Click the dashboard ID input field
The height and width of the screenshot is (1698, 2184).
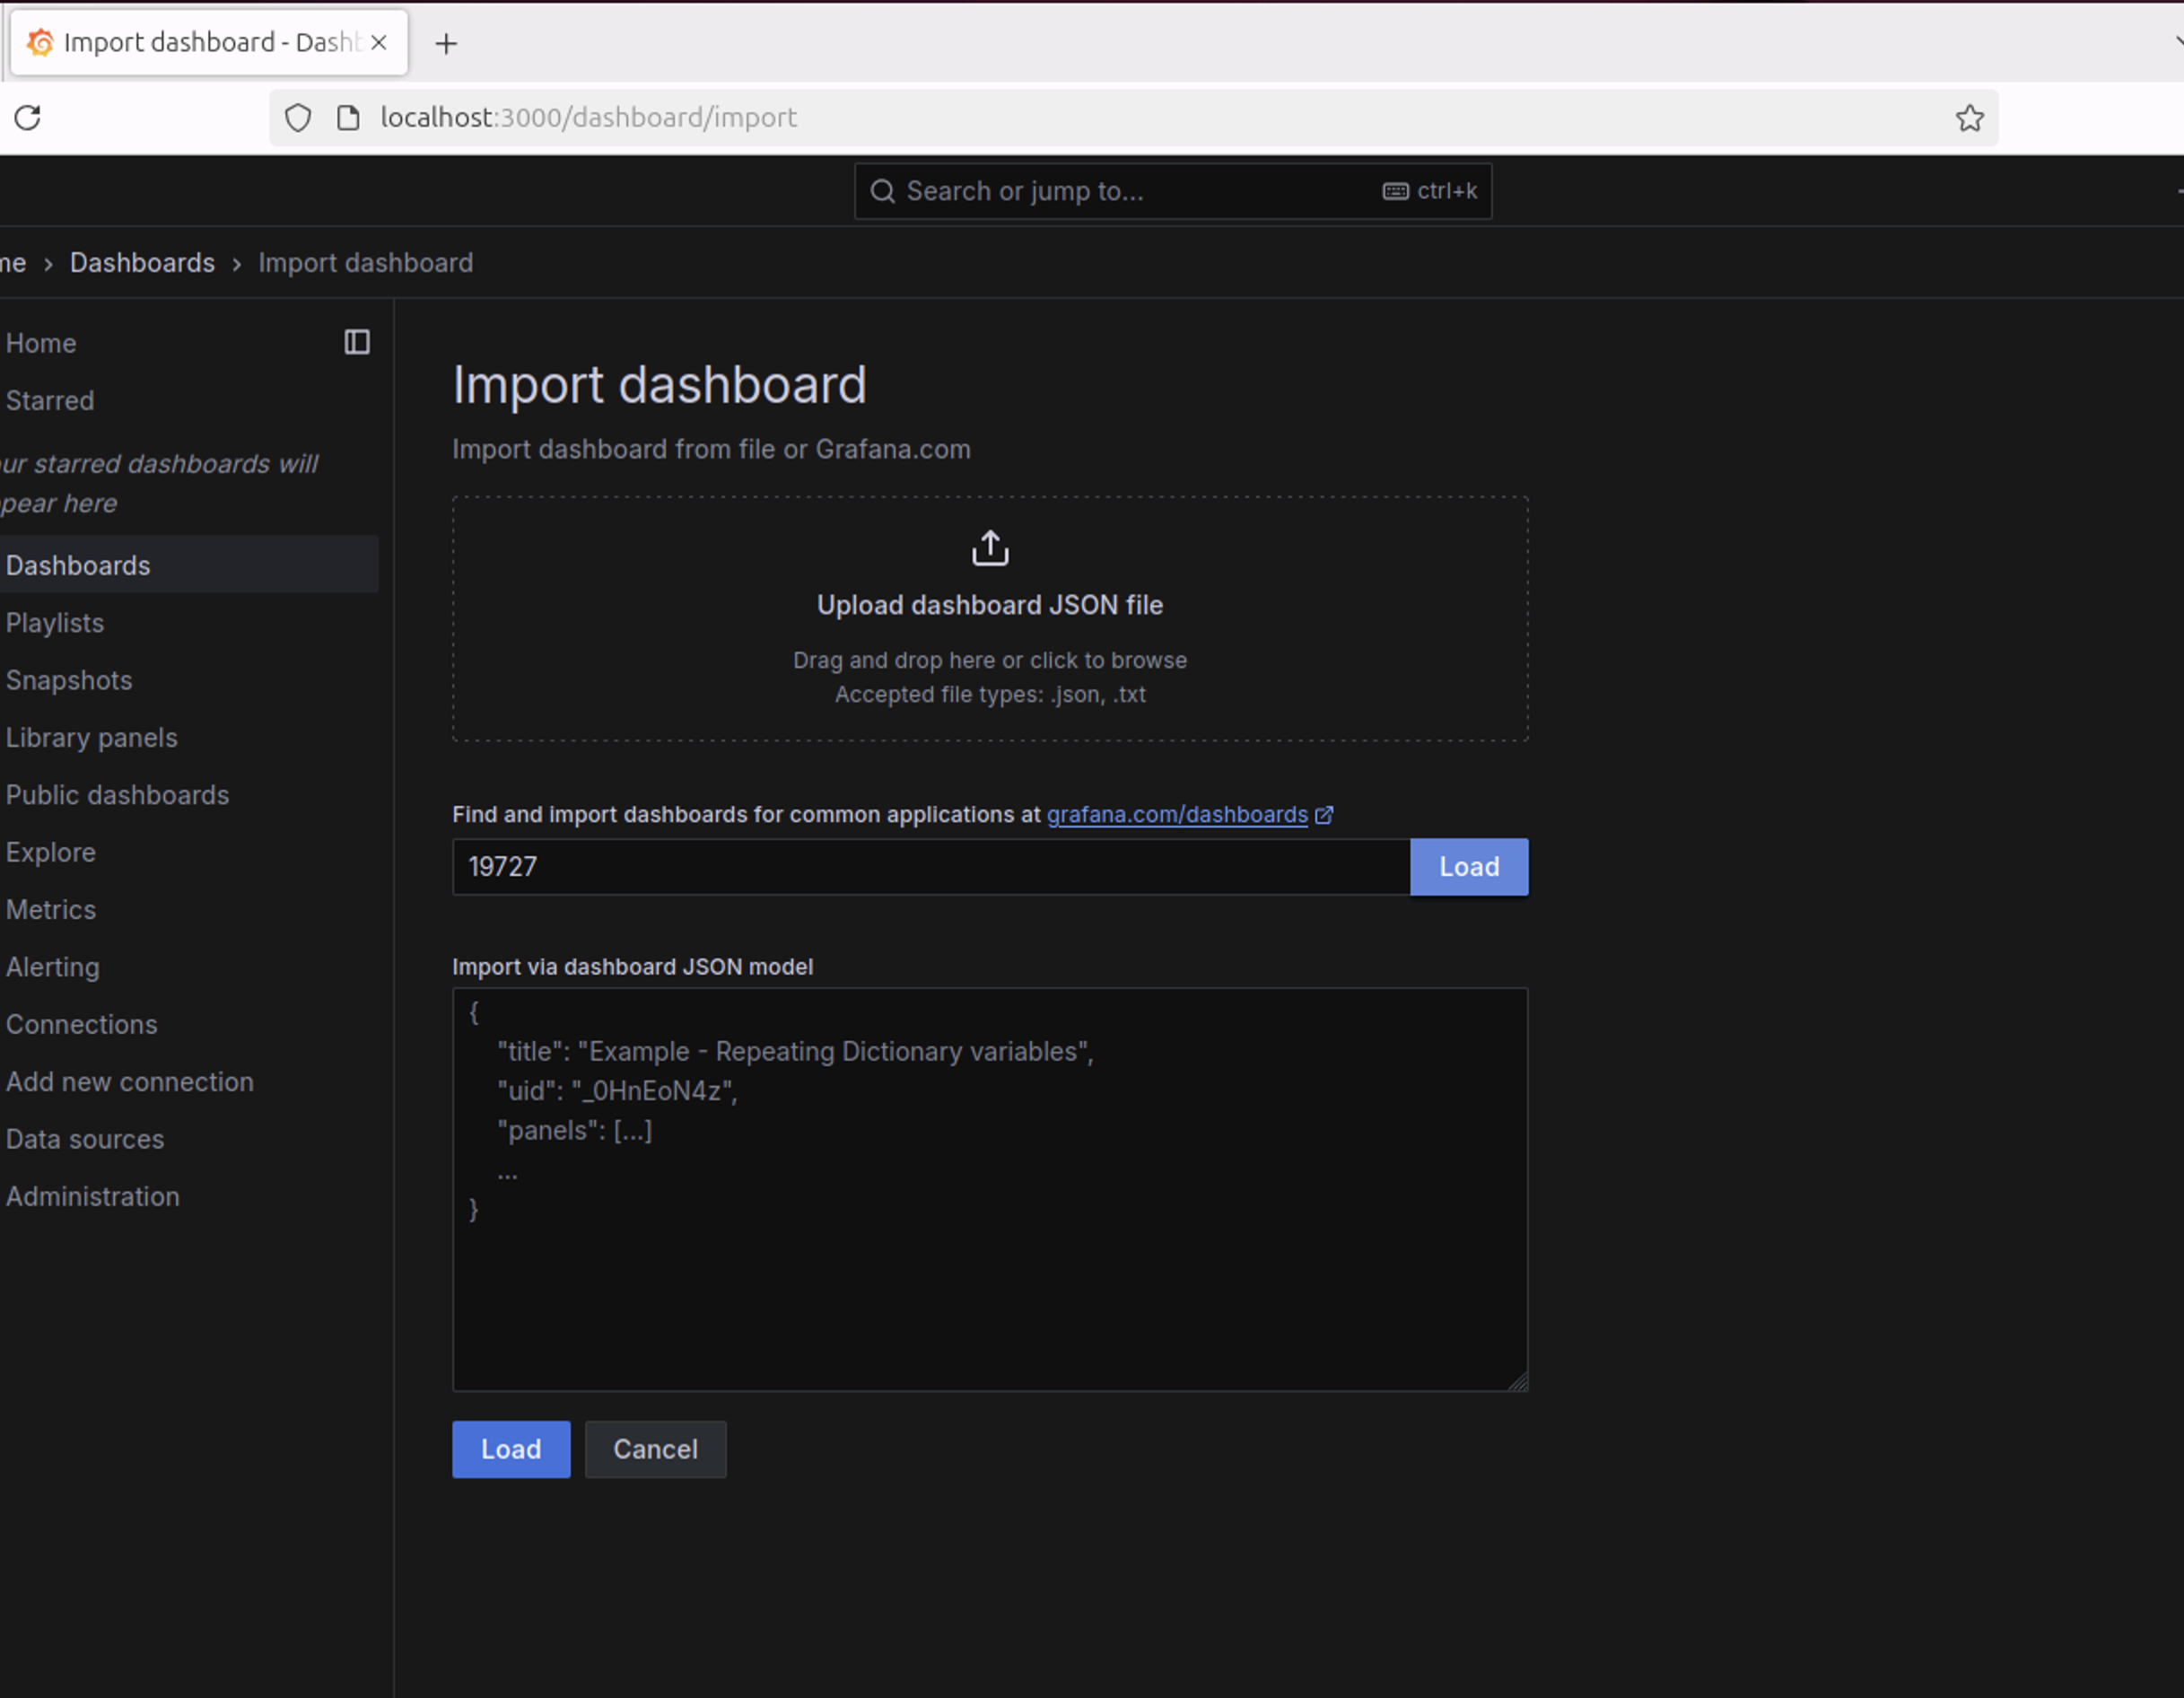pos(930,867)
